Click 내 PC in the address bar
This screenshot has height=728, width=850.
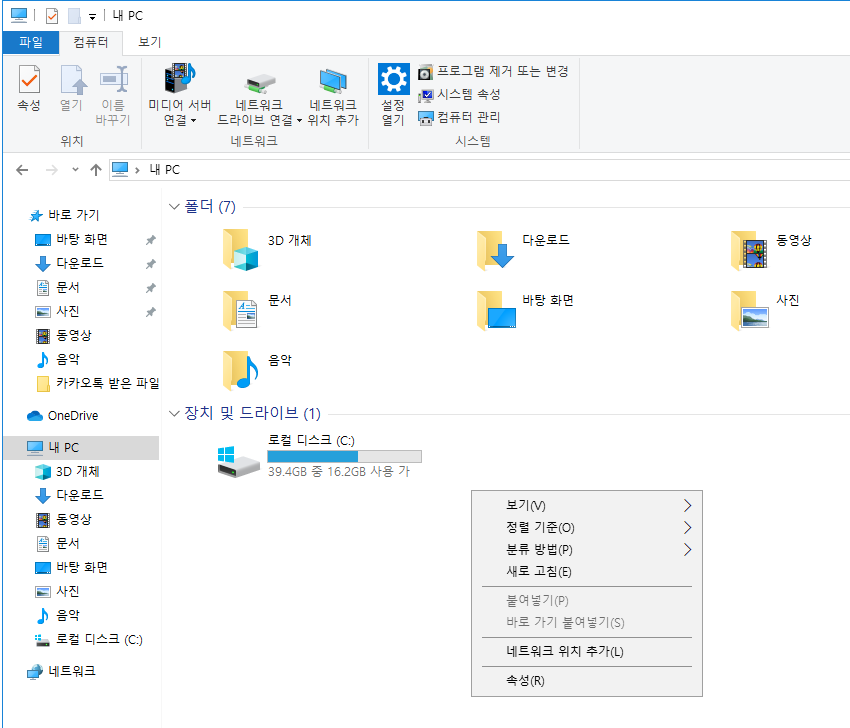(x=165, y=170)
